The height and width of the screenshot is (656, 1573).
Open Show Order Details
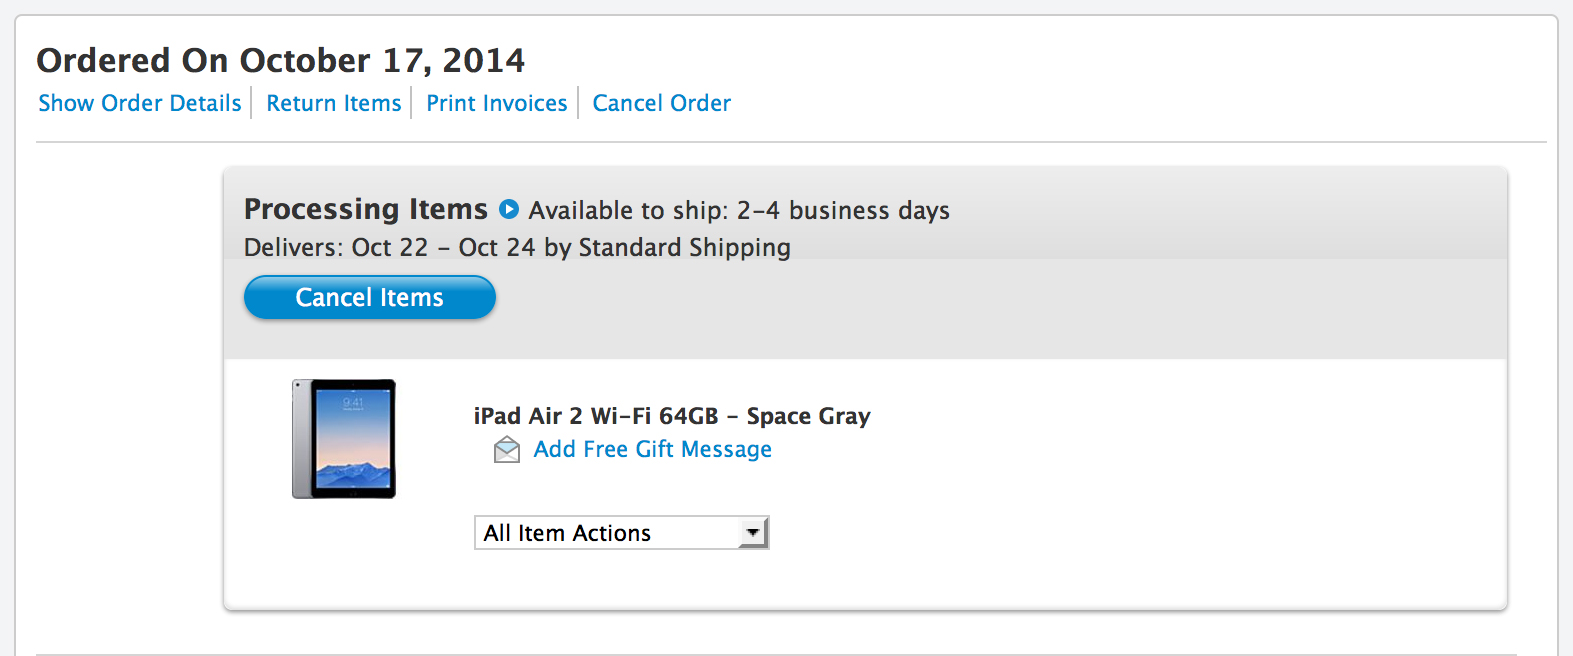click(x=140, y=103)
